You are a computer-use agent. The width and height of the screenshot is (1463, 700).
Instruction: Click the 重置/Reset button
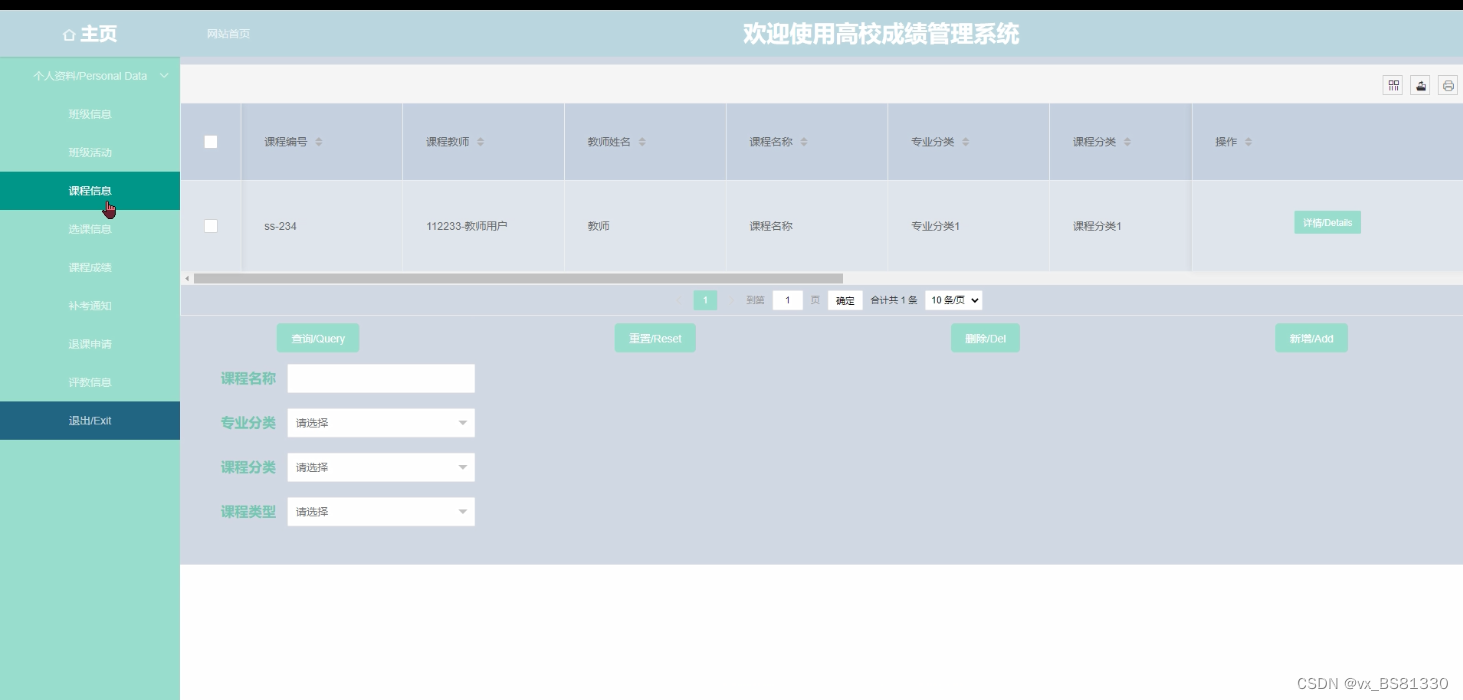[x=655, y=338]
